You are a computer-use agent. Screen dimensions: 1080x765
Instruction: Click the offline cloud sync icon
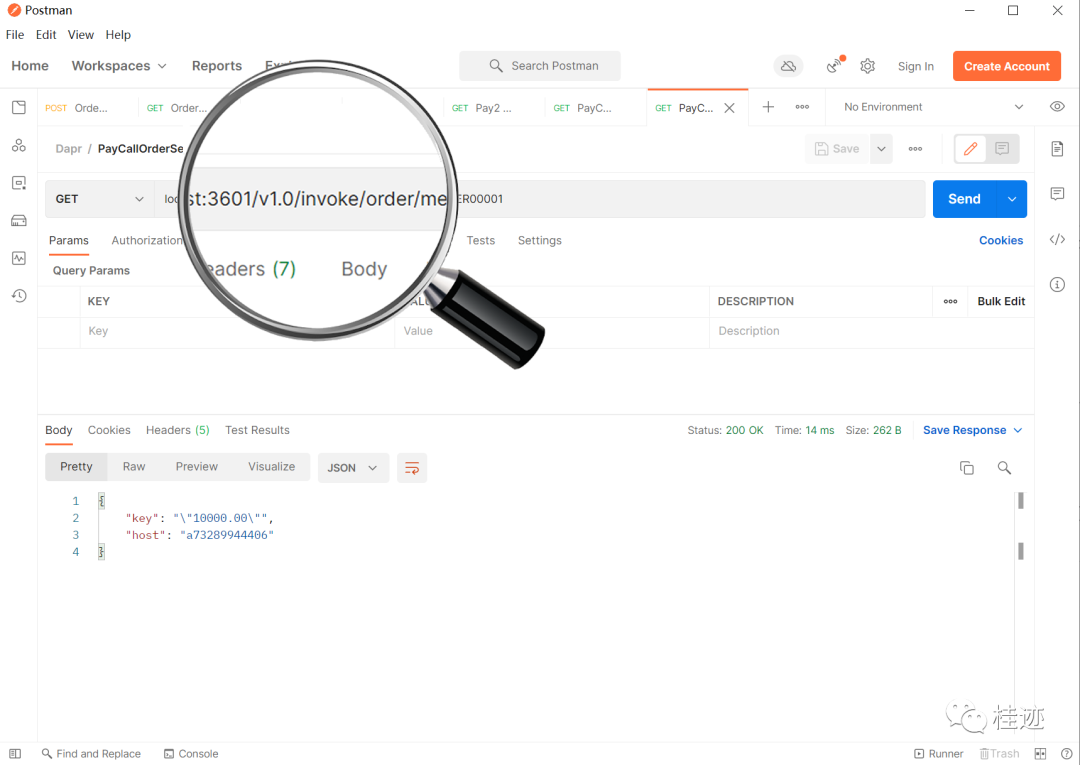[788, 66]
